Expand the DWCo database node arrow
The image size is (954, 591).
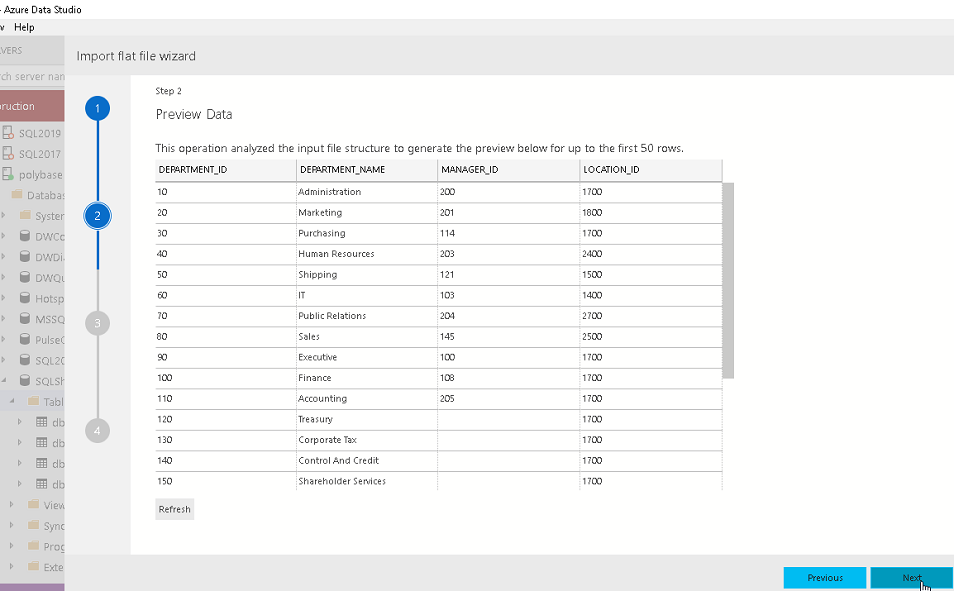pyautogui.click(x=4, y=237)
